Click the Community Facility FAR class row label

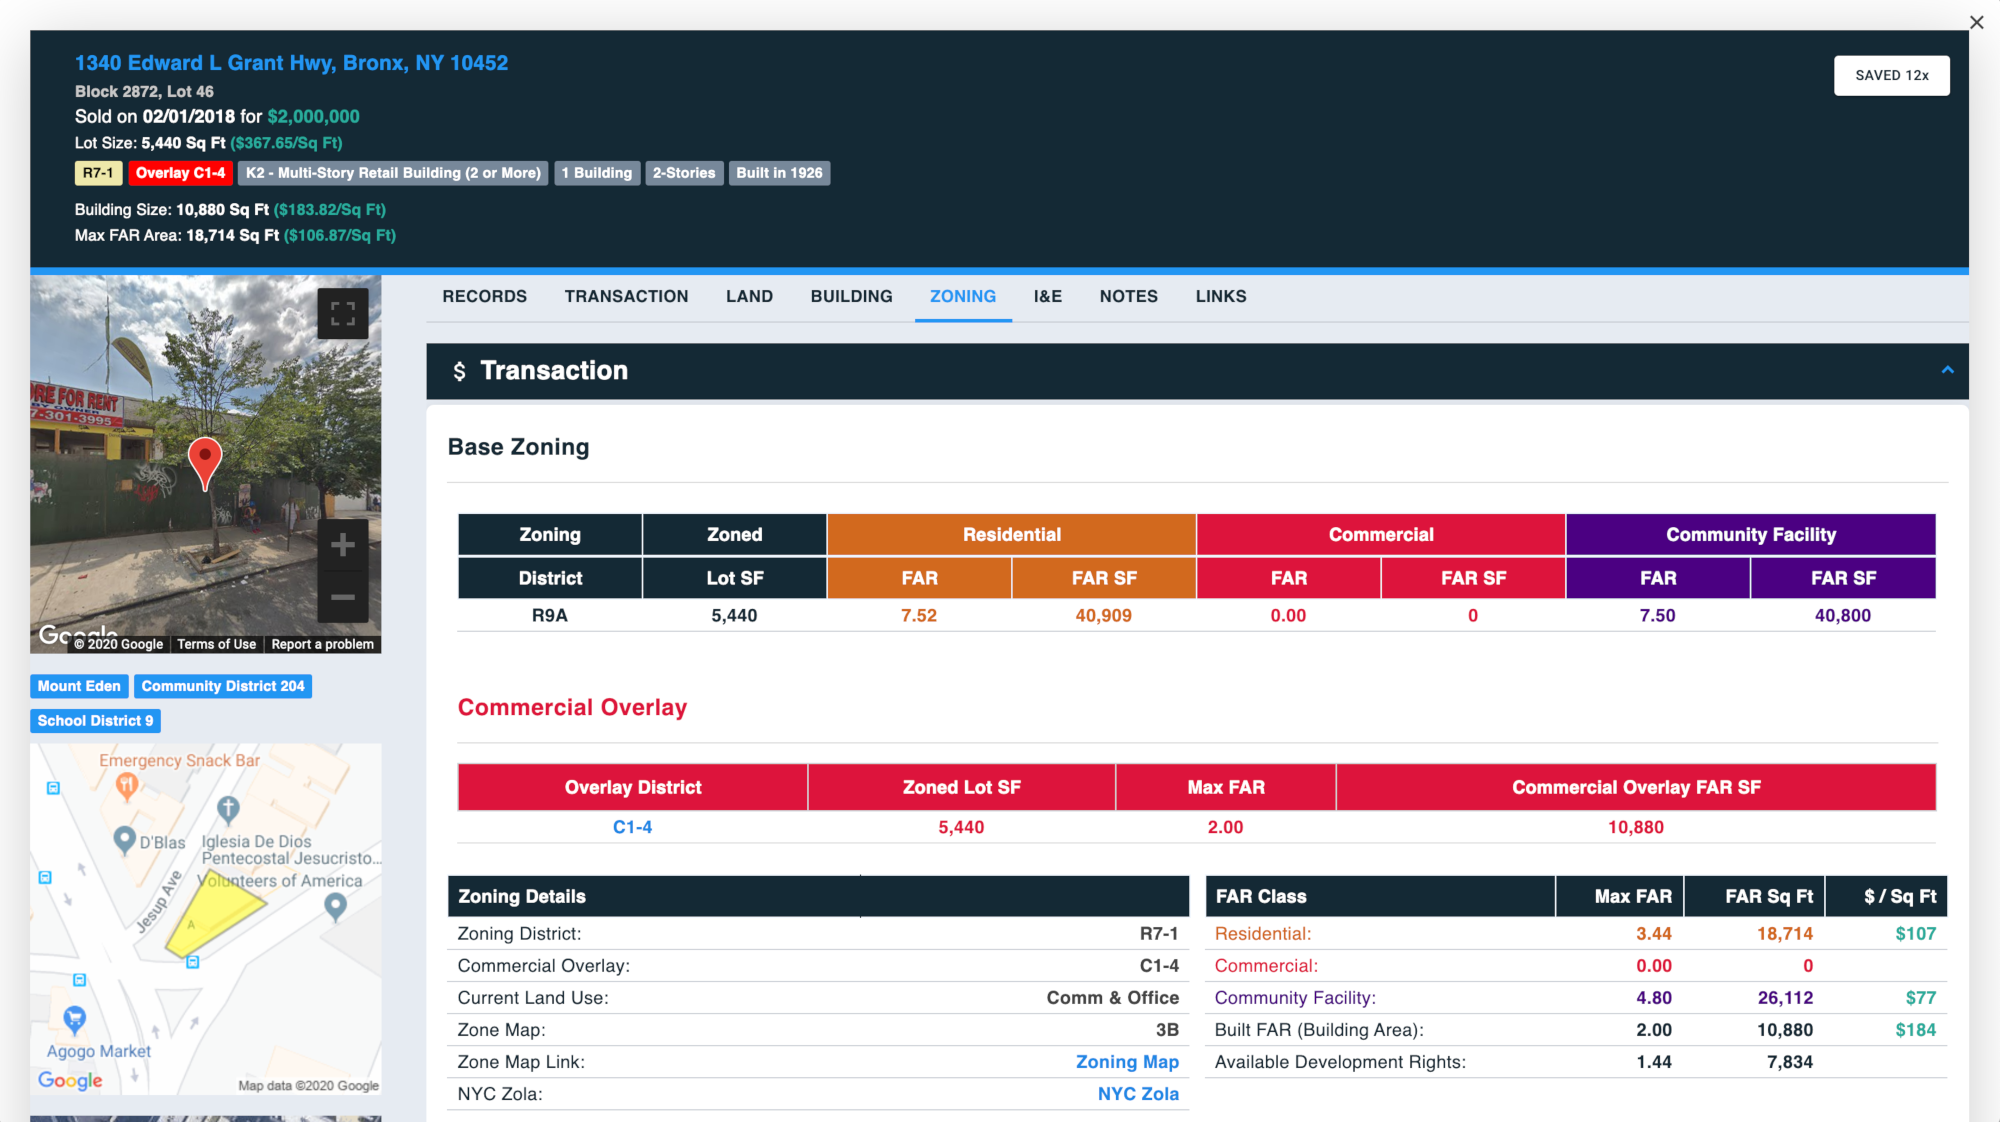1295,998
